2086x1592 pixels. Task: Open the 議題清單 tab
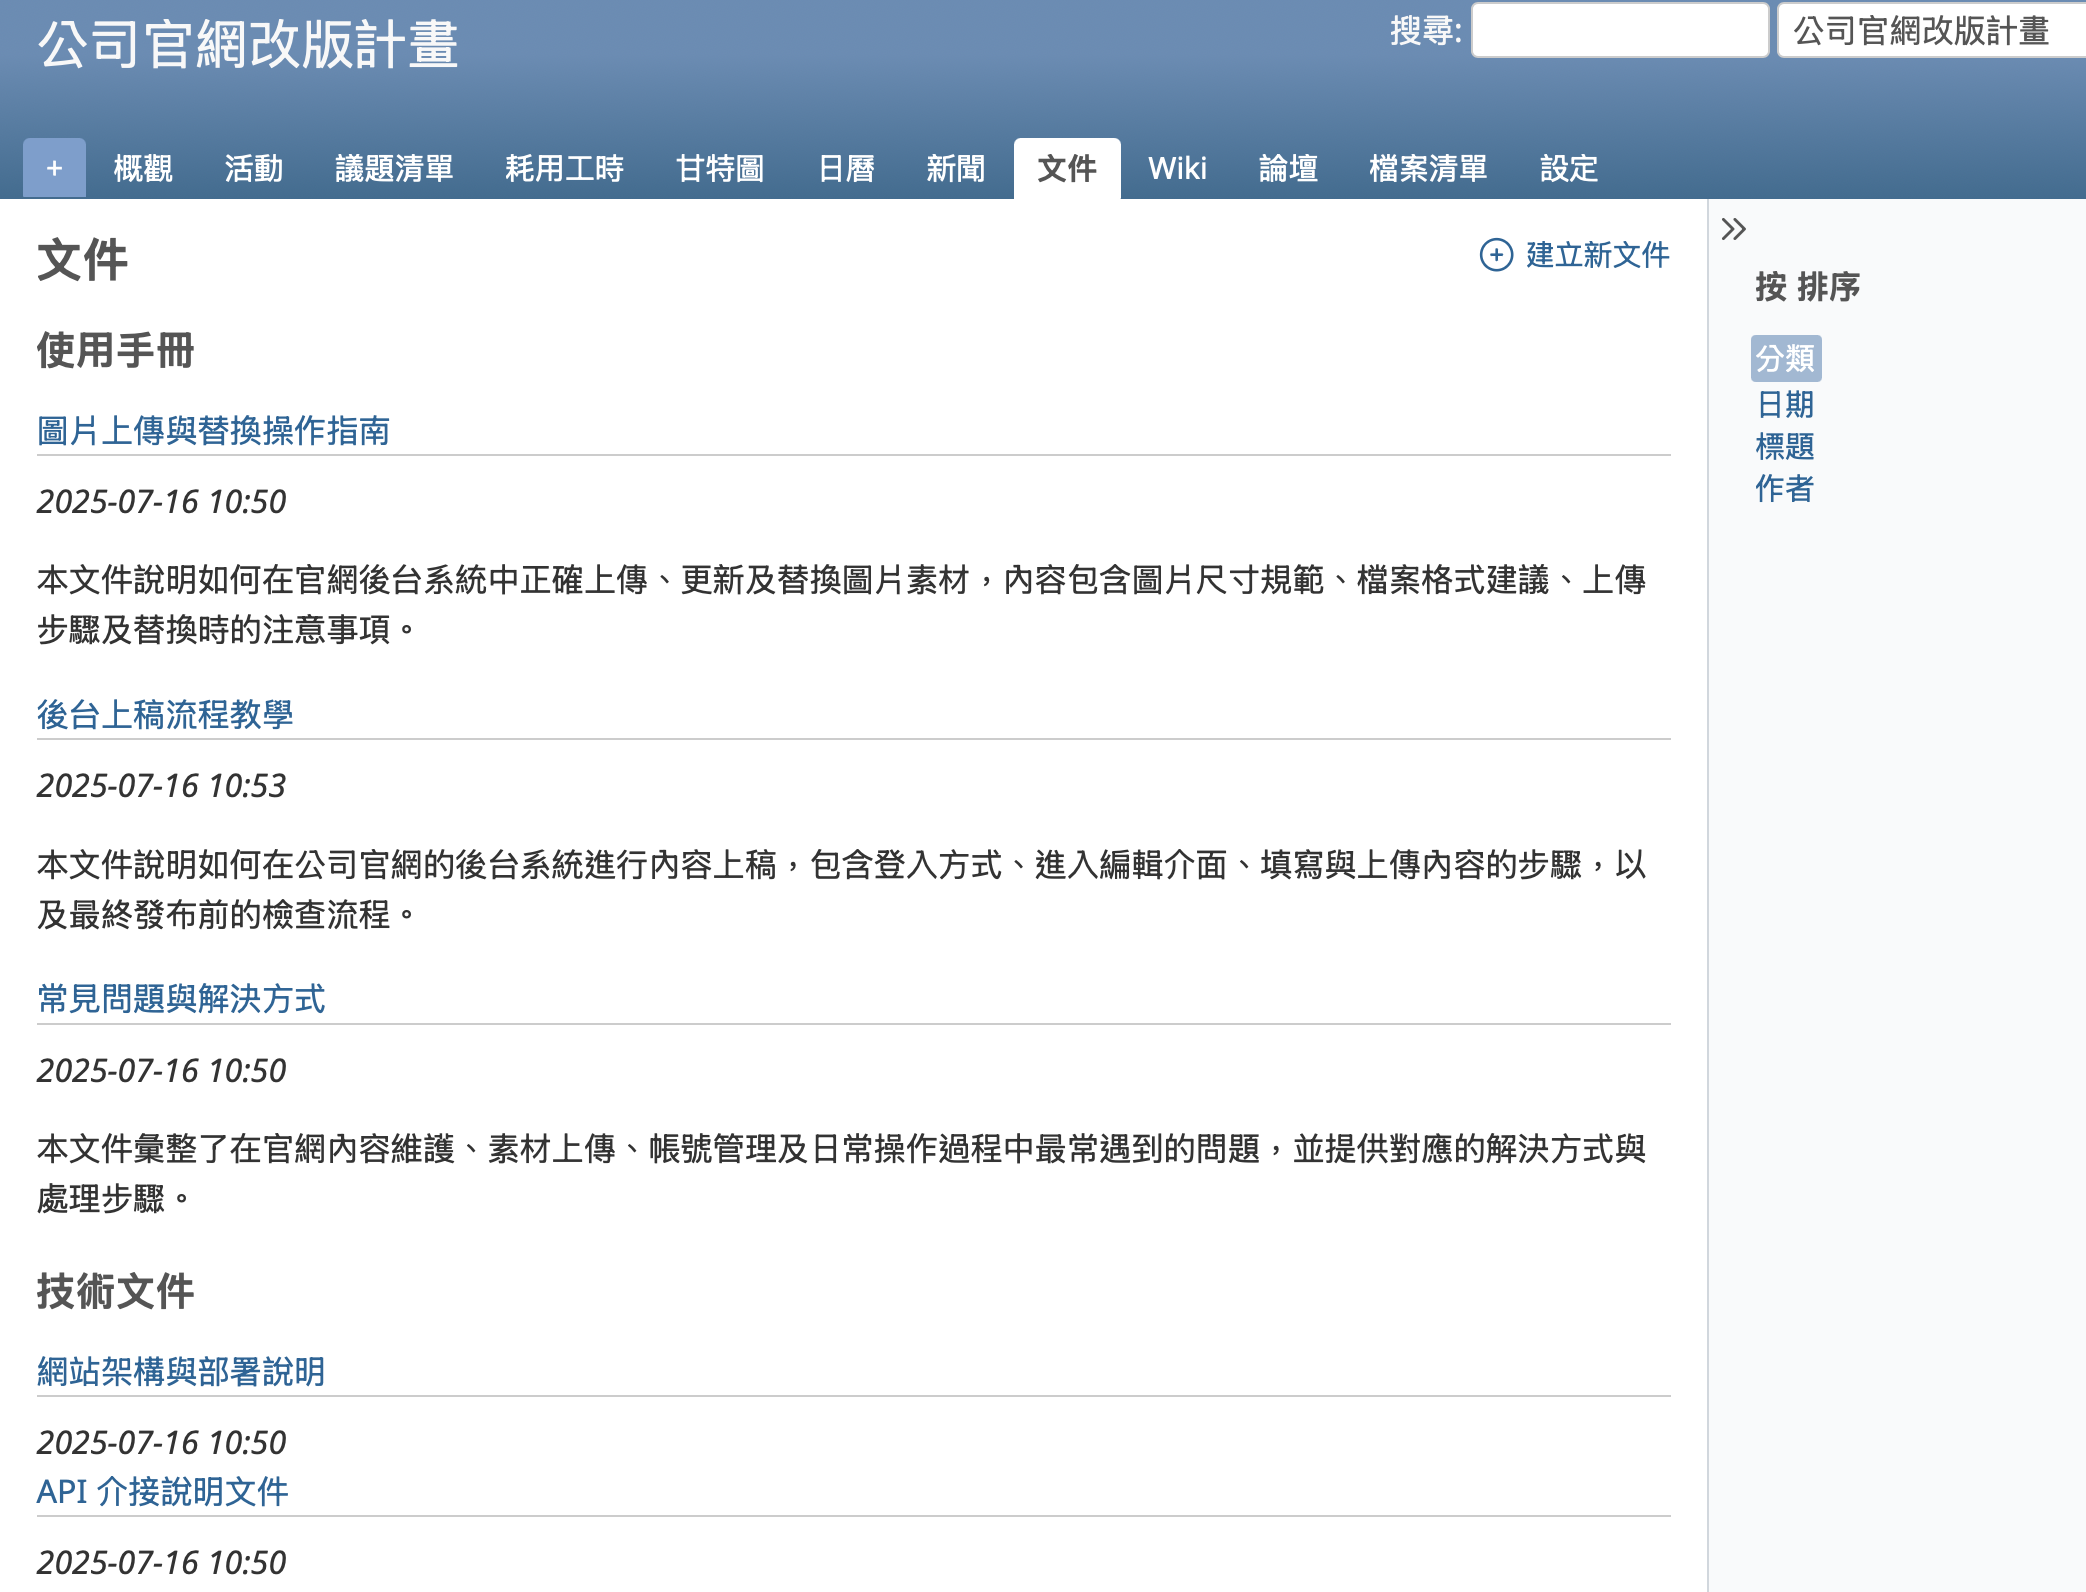pos(394,168)
